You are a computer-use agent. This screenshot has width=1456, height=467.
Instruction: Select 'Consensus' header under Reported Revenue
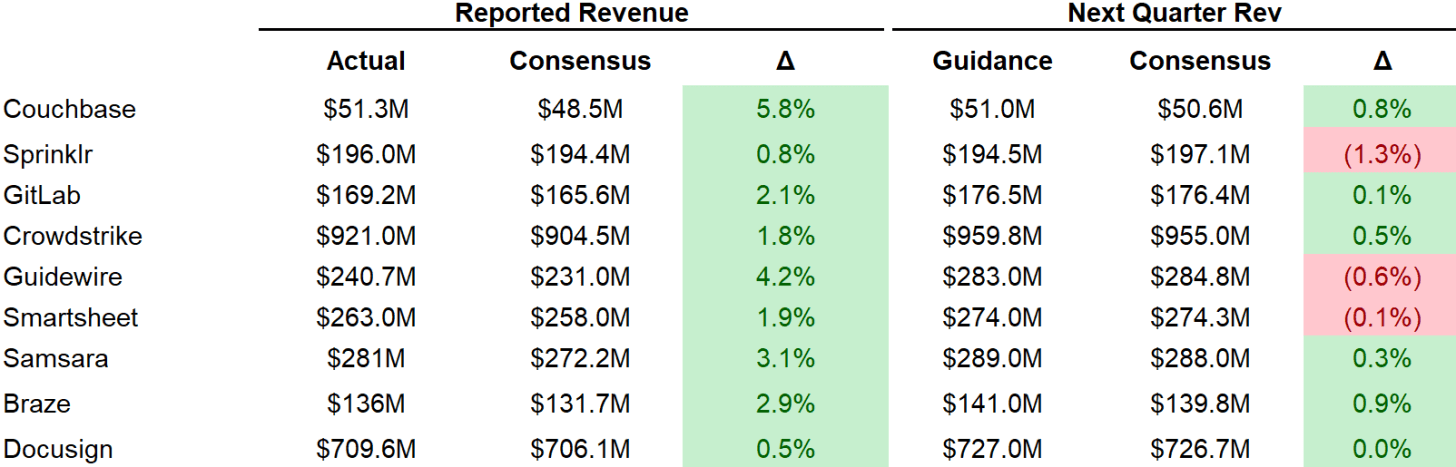[x=580, y=61]
